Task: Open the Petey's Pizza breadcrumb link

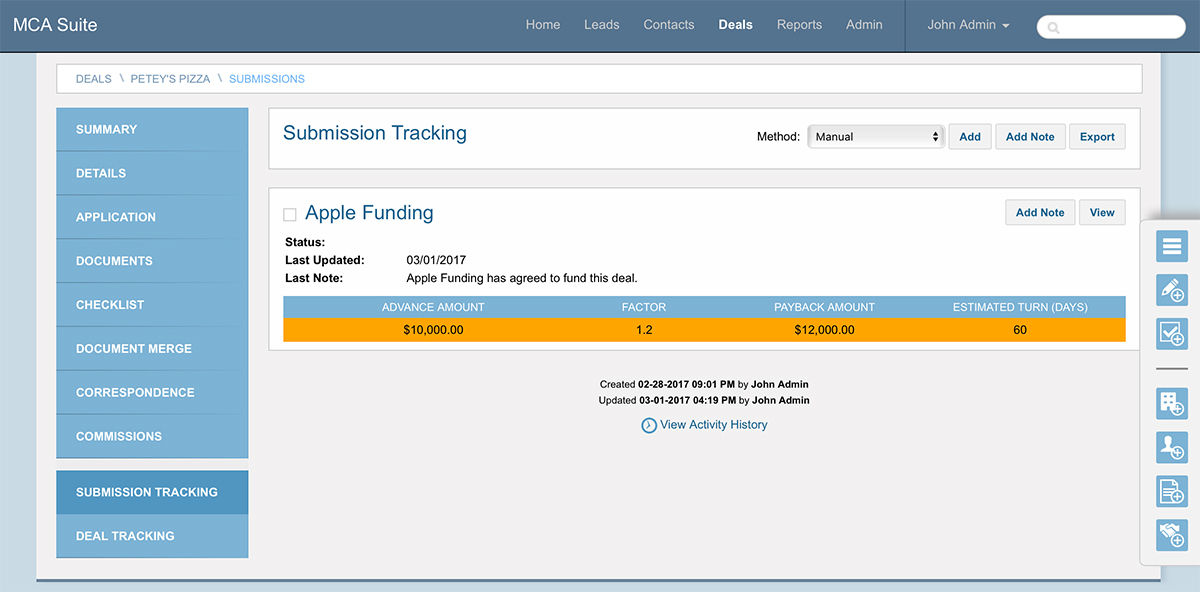Action: (171, 78)
